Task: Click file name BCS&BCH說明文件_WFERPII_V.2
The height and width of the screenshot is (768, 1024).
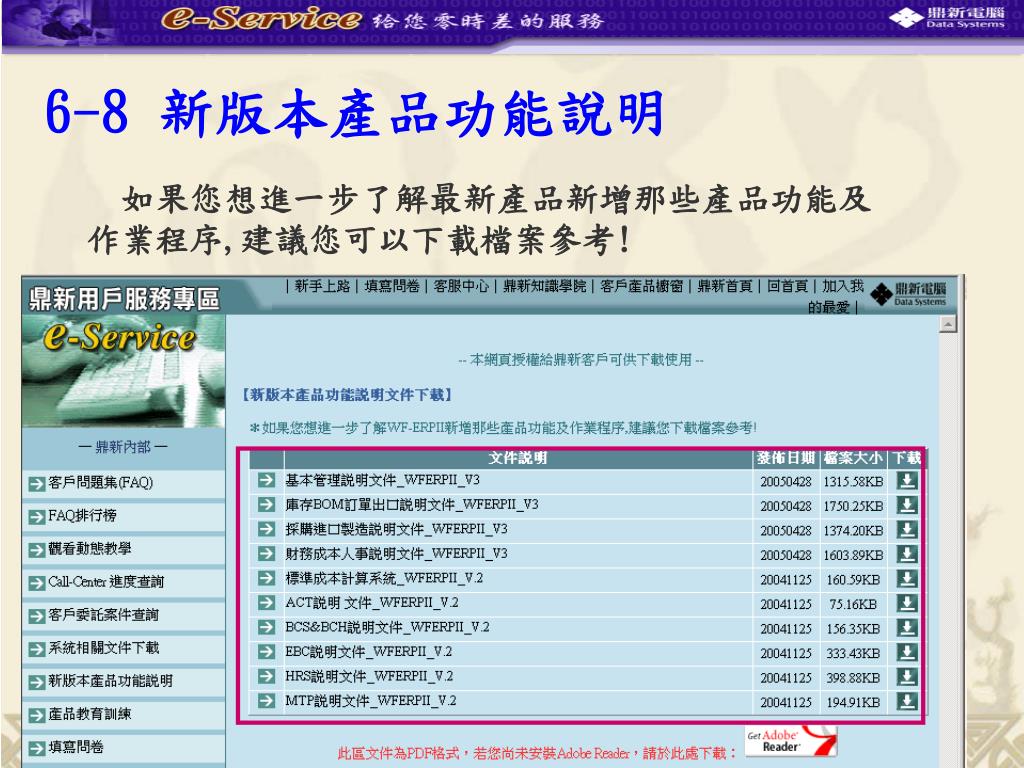Action: [387, 627]
